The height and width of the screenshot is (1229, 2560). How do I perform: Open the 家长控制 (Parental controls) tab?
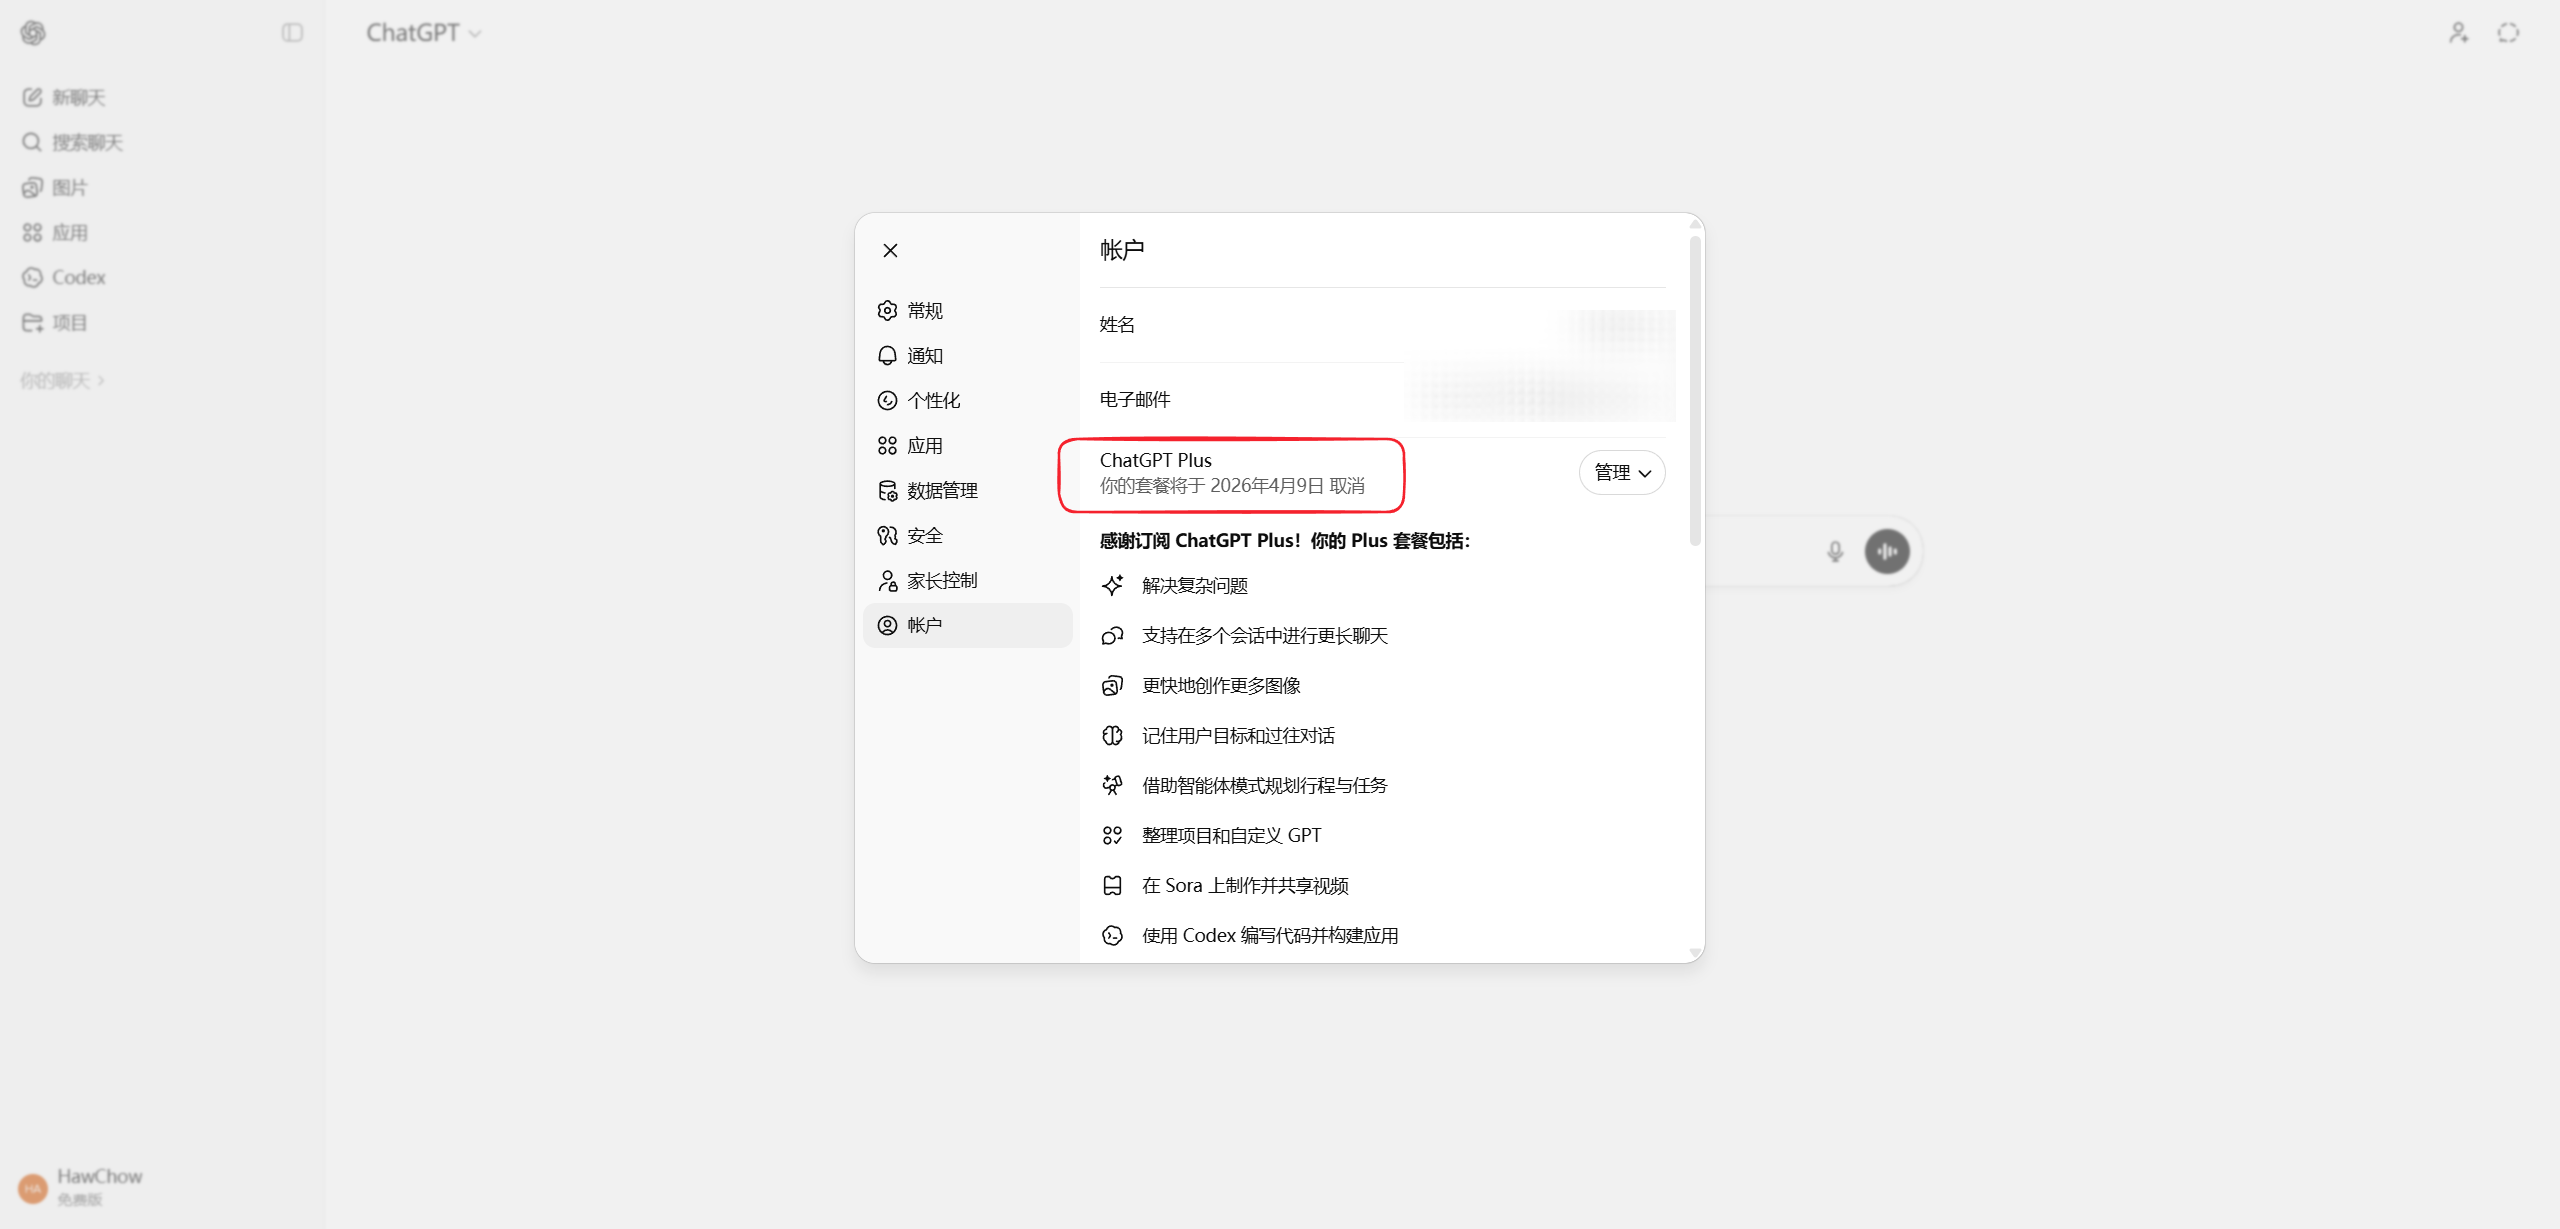(941, 580)
